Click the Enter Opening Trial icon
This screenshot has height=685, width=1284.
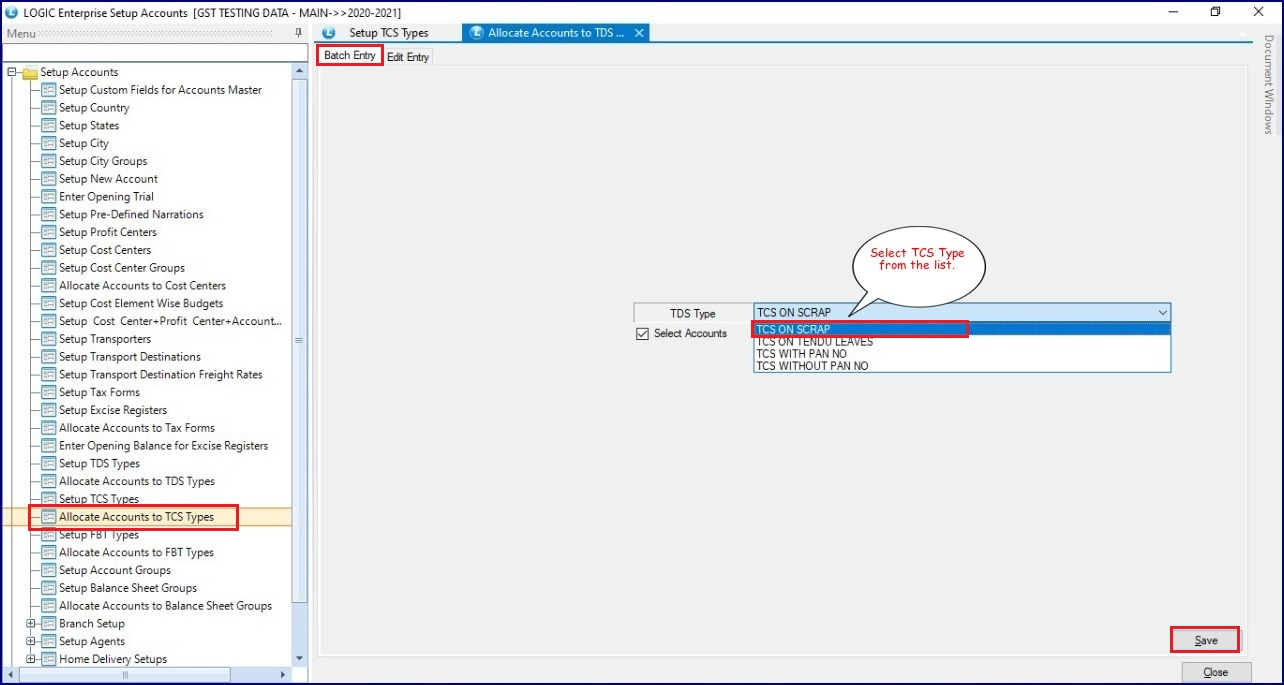[x=49, y=197]
